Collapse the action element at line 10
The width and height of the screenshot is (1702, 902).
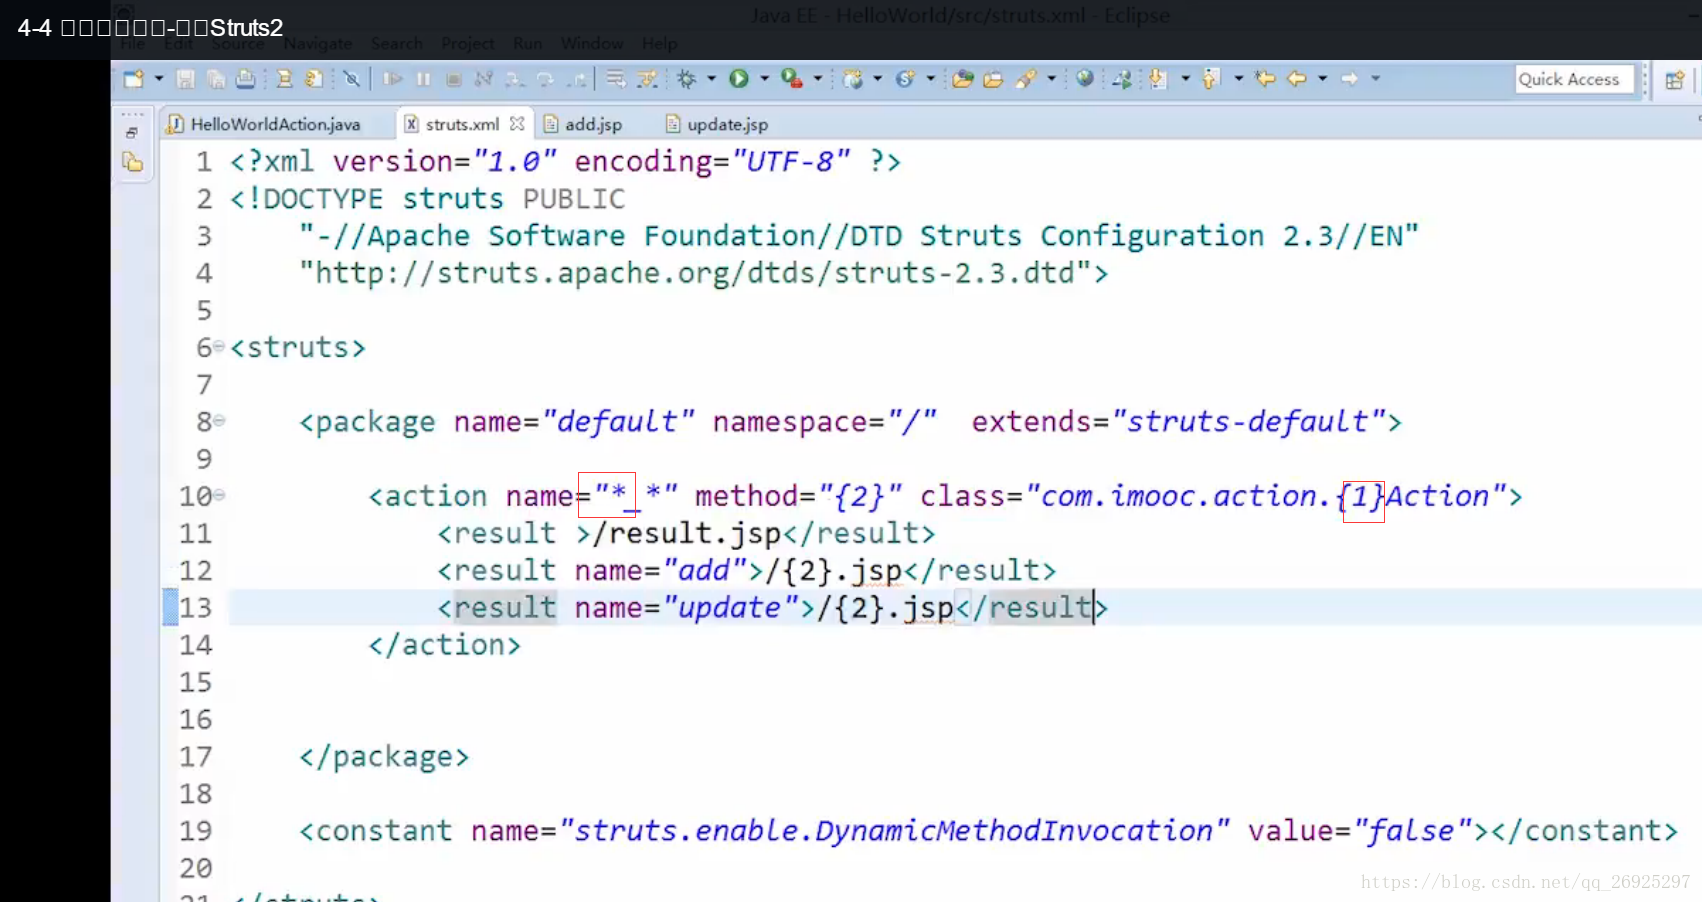[219, 495]
